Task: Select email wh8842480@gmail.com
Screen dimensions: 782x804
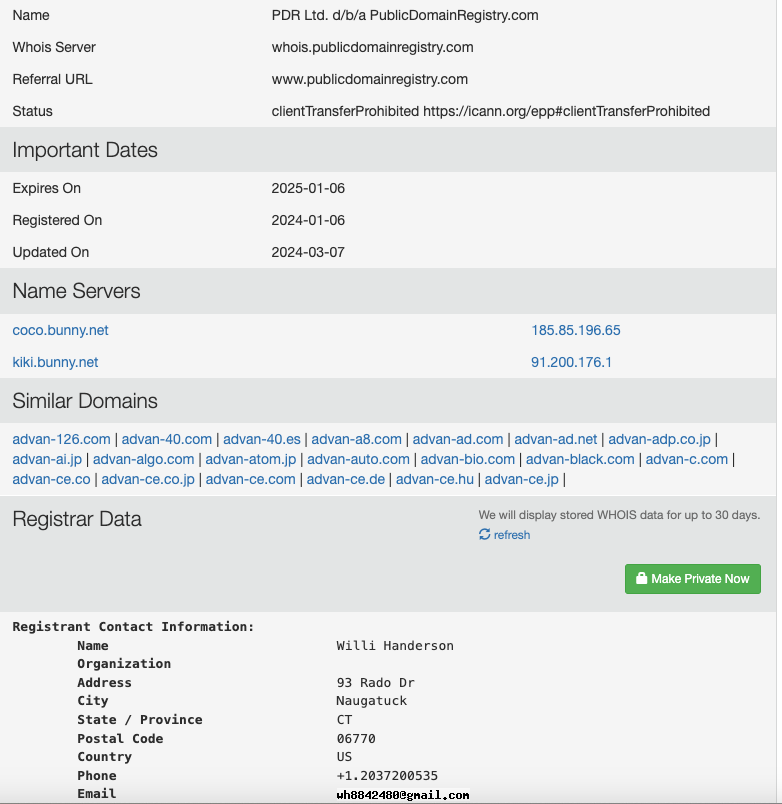Action: pos(403,795)
